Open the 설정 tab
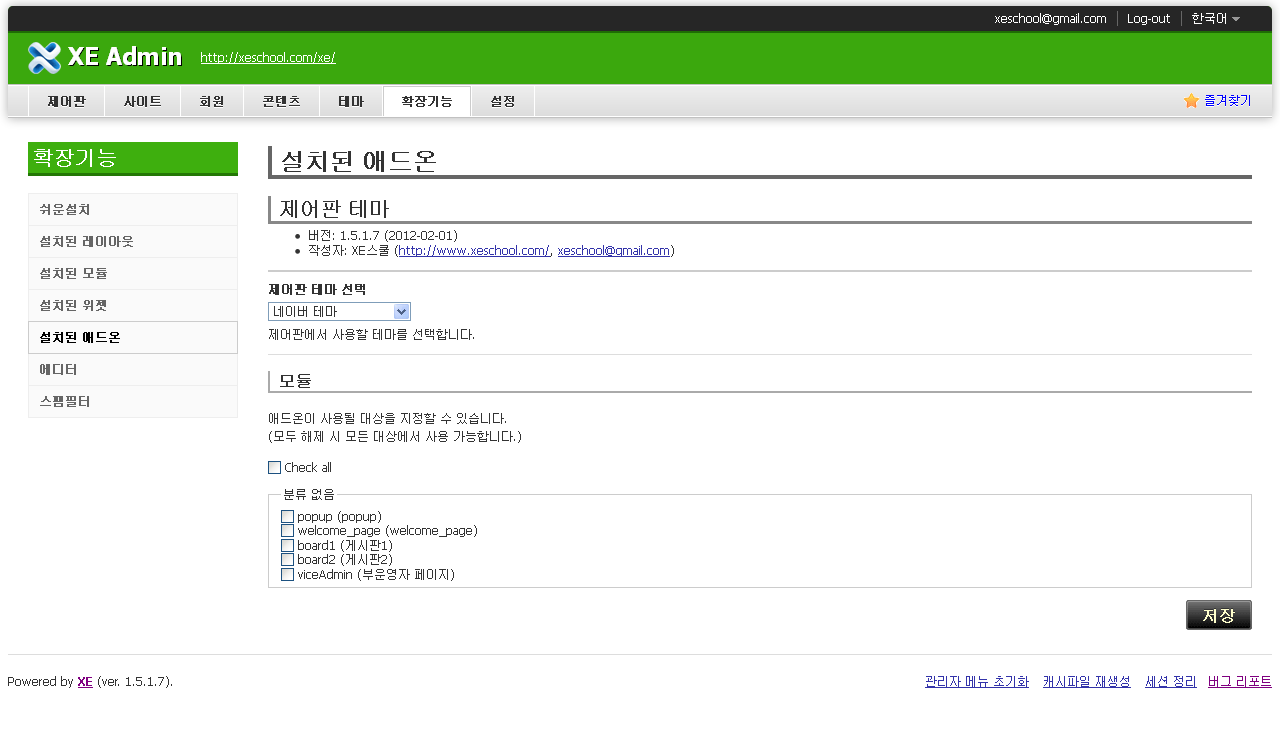1280x732 pixels. (502, 100)
